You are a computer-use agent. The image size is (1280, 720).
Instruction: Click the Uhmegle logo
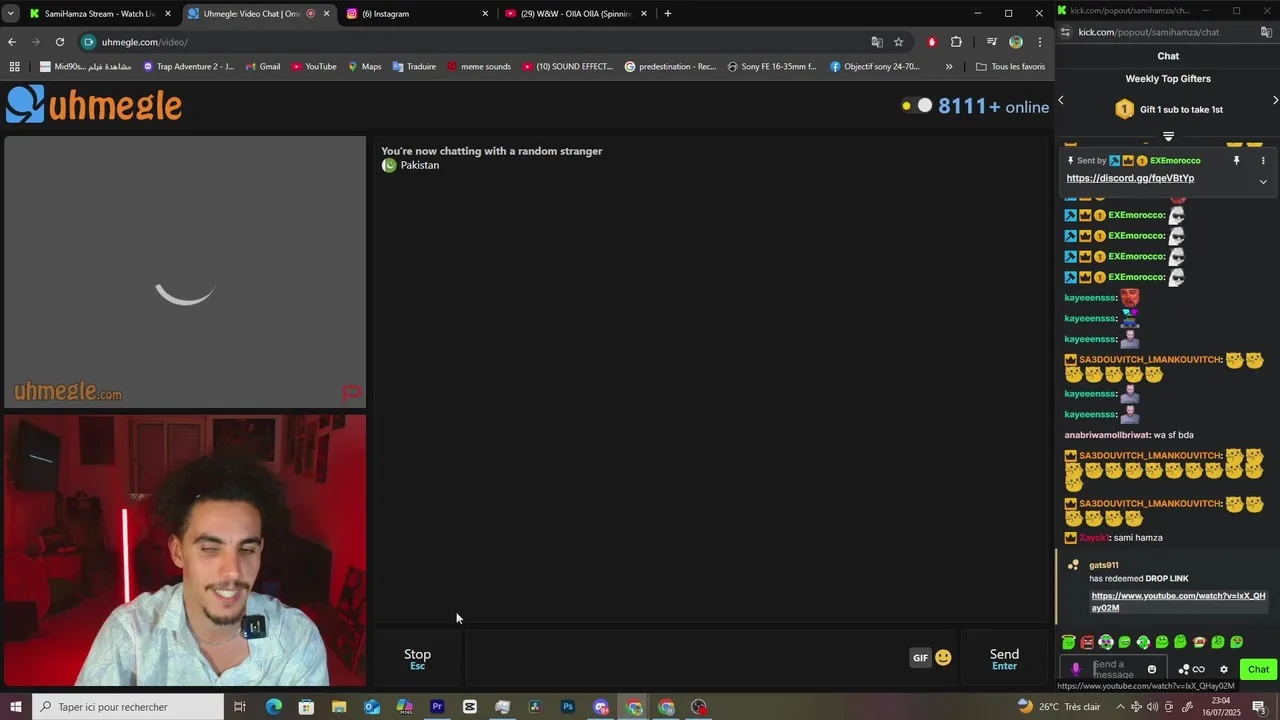(94, 104)
